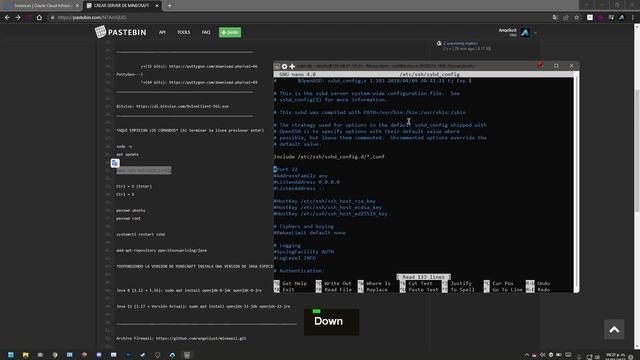
Task: Open the browser translate page icon
Action: (x=555, y=18)
